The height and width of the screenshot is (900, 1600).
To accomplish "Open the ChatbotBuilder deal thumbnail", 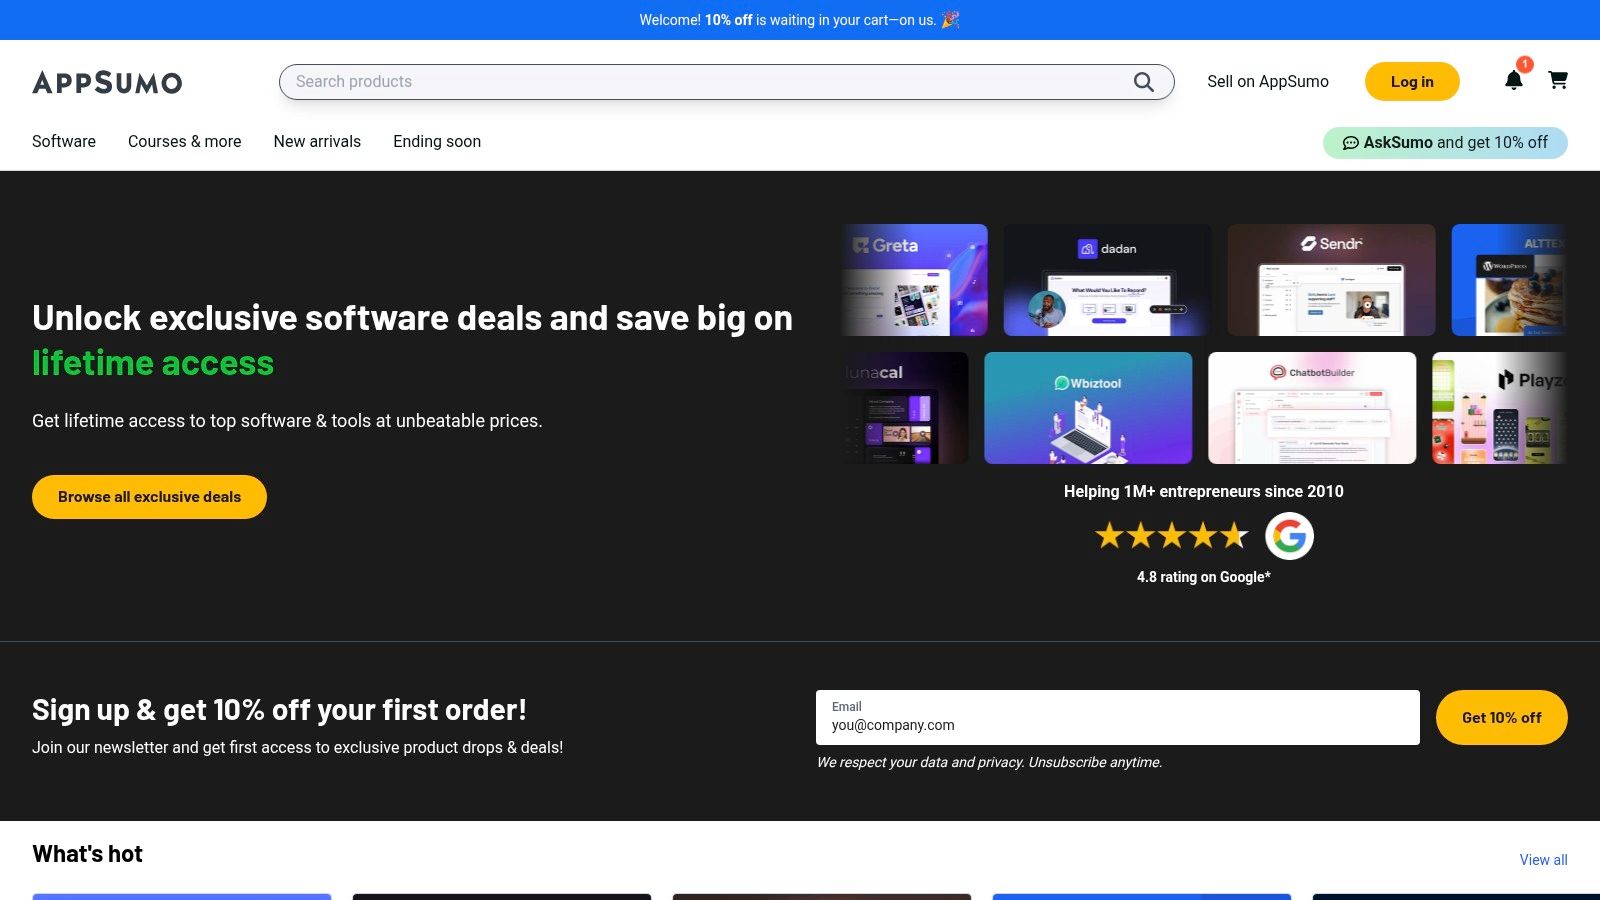I will pyautogui.click(x=1312, y=408).
